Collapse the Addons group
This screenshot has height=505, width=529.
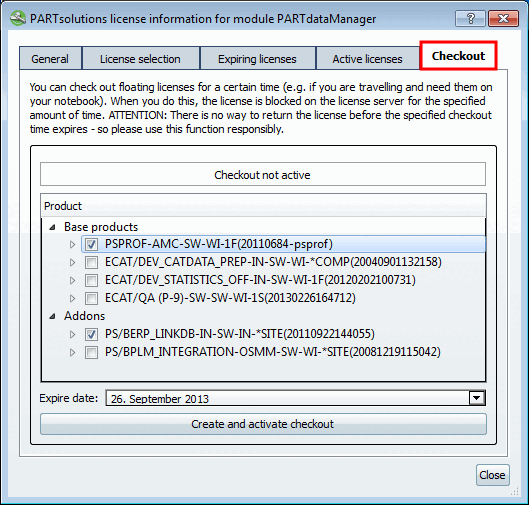(x=53, y=316)
